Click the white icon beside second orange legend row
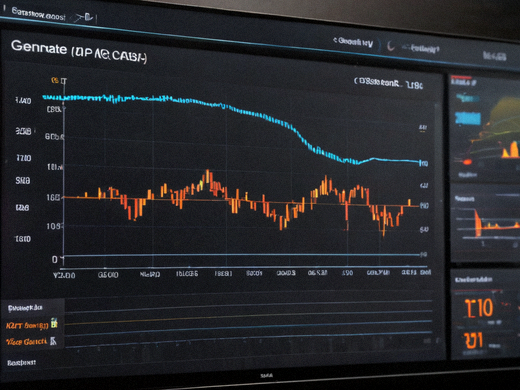520x390 pixels. click(53, 341)
